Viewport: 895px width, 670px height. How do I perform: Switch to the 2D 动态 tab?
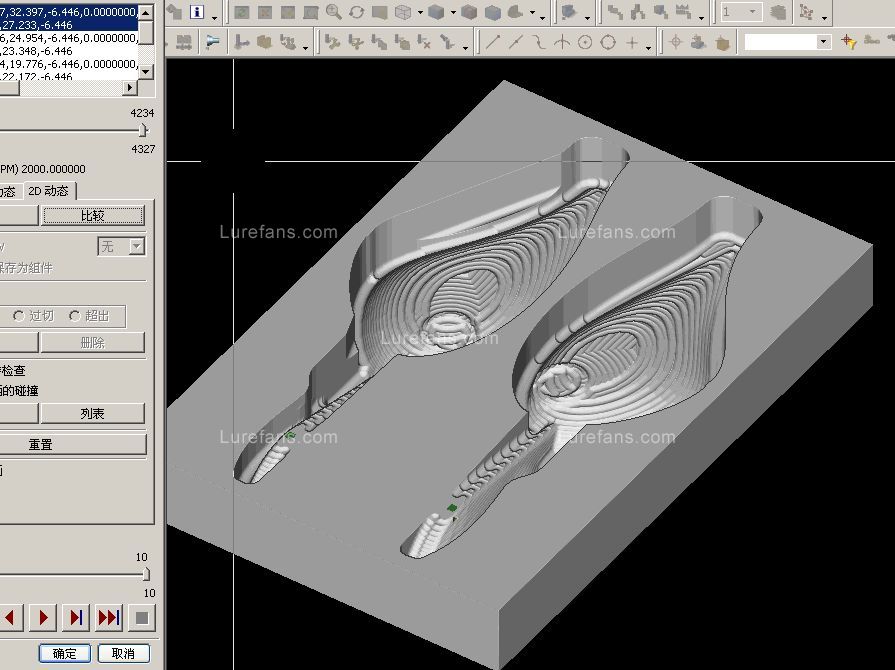click(x=48, y=191)
